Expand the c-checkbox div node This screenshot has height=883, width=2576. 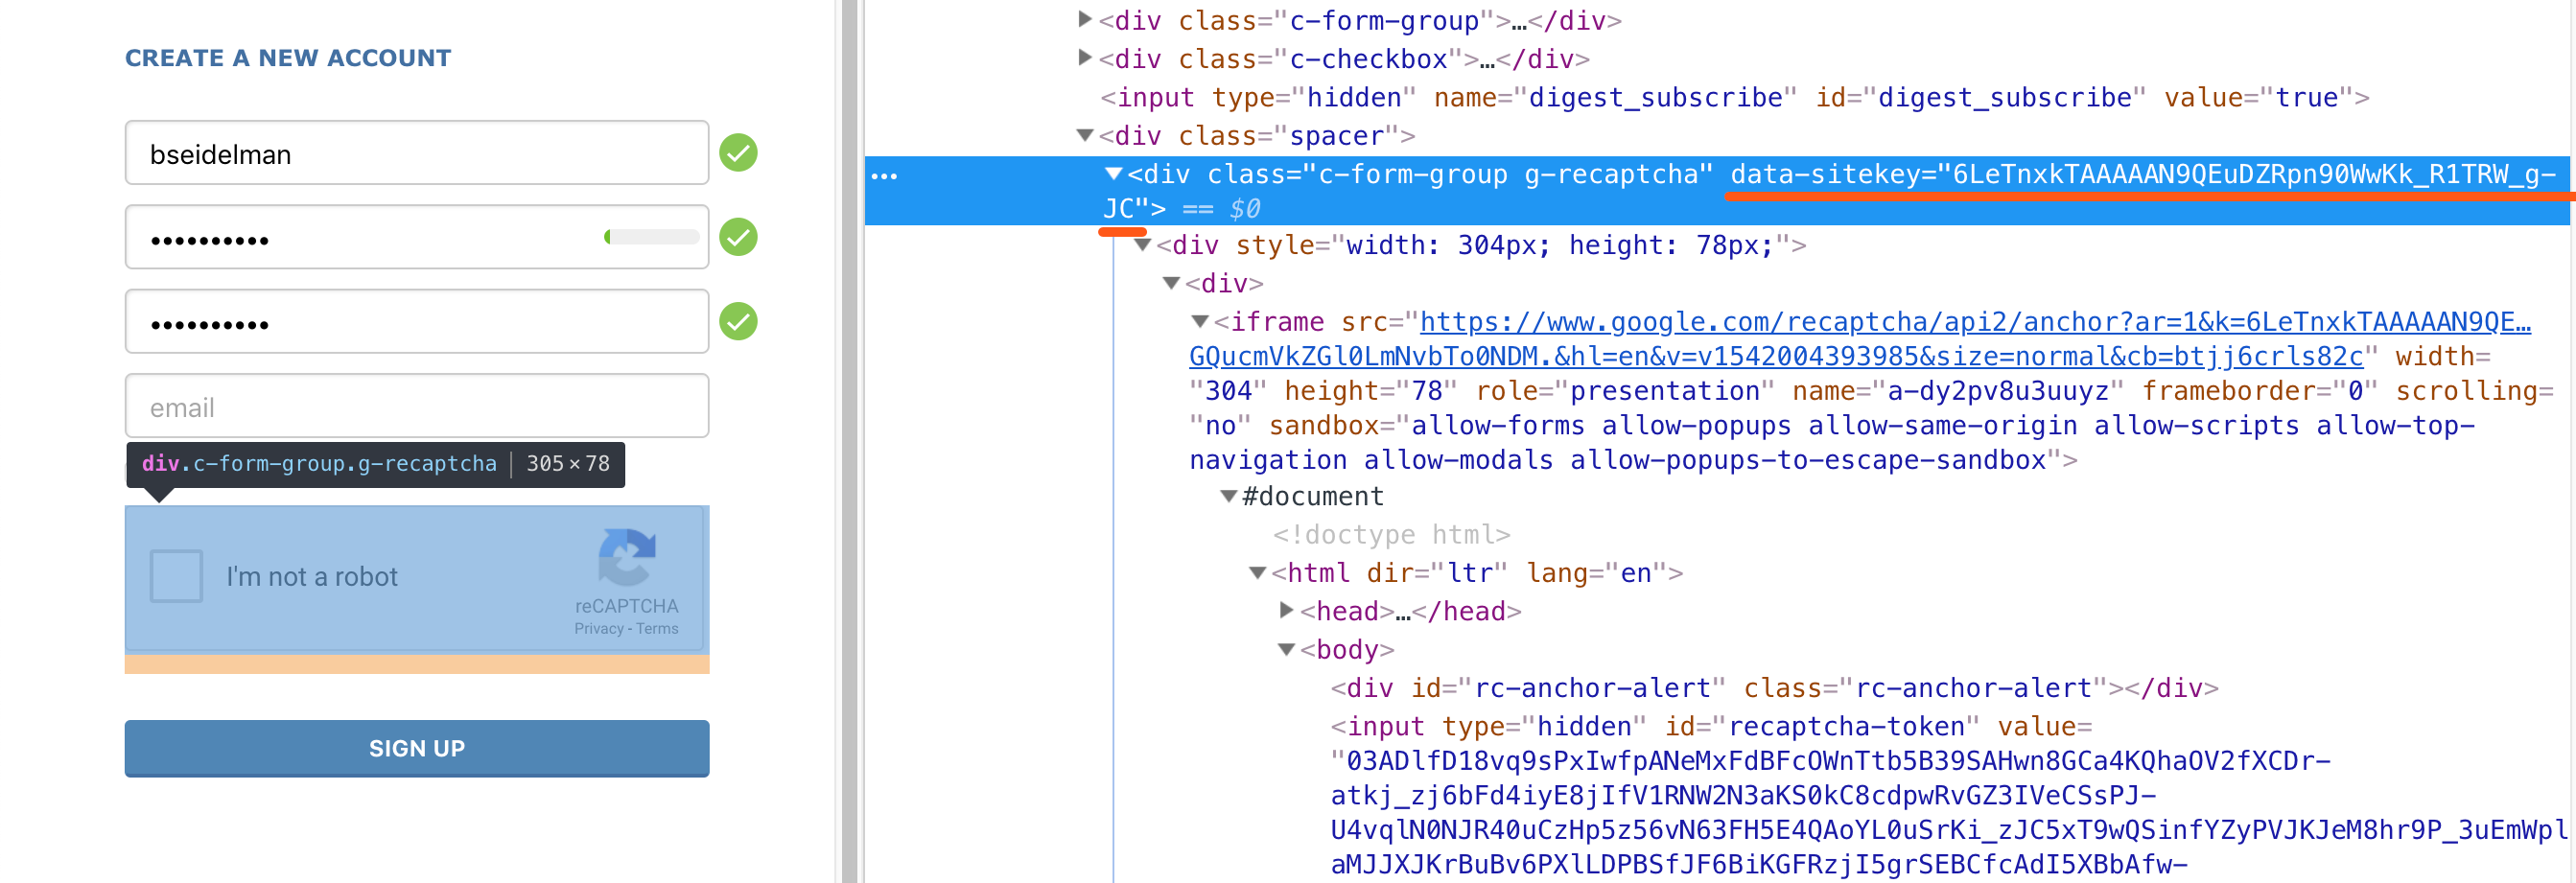click(x=1085, y=58)
